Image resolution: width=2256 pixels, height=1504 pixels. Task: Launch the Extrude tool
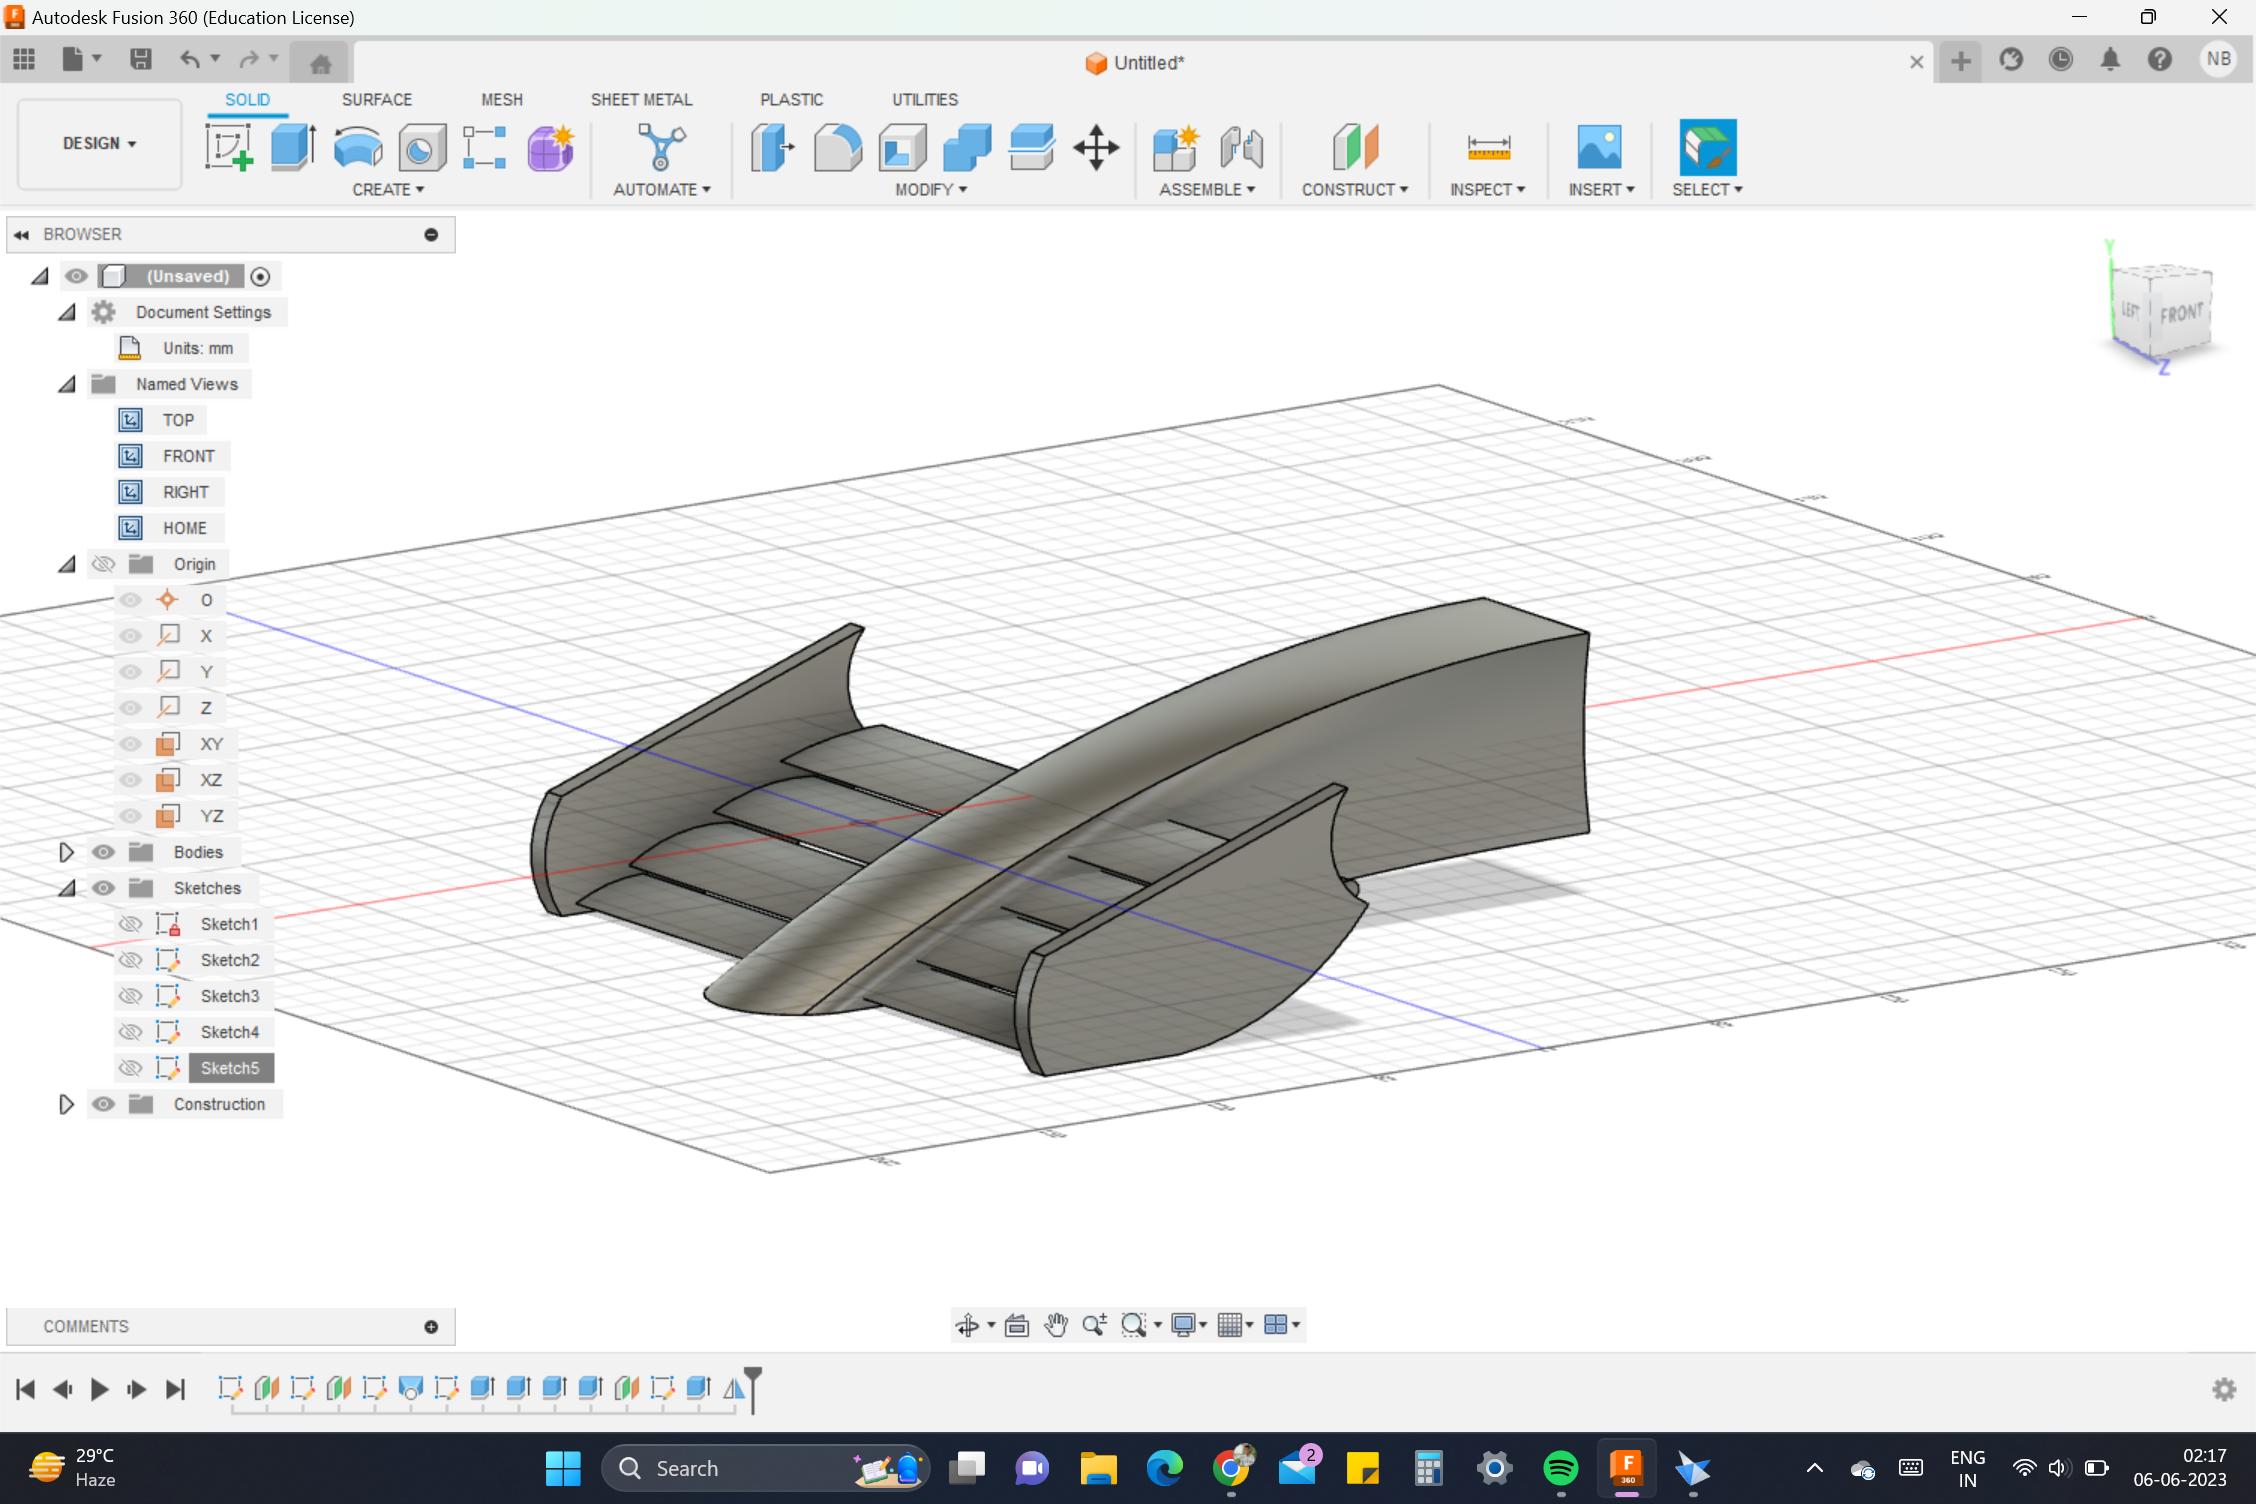point(291,147)
